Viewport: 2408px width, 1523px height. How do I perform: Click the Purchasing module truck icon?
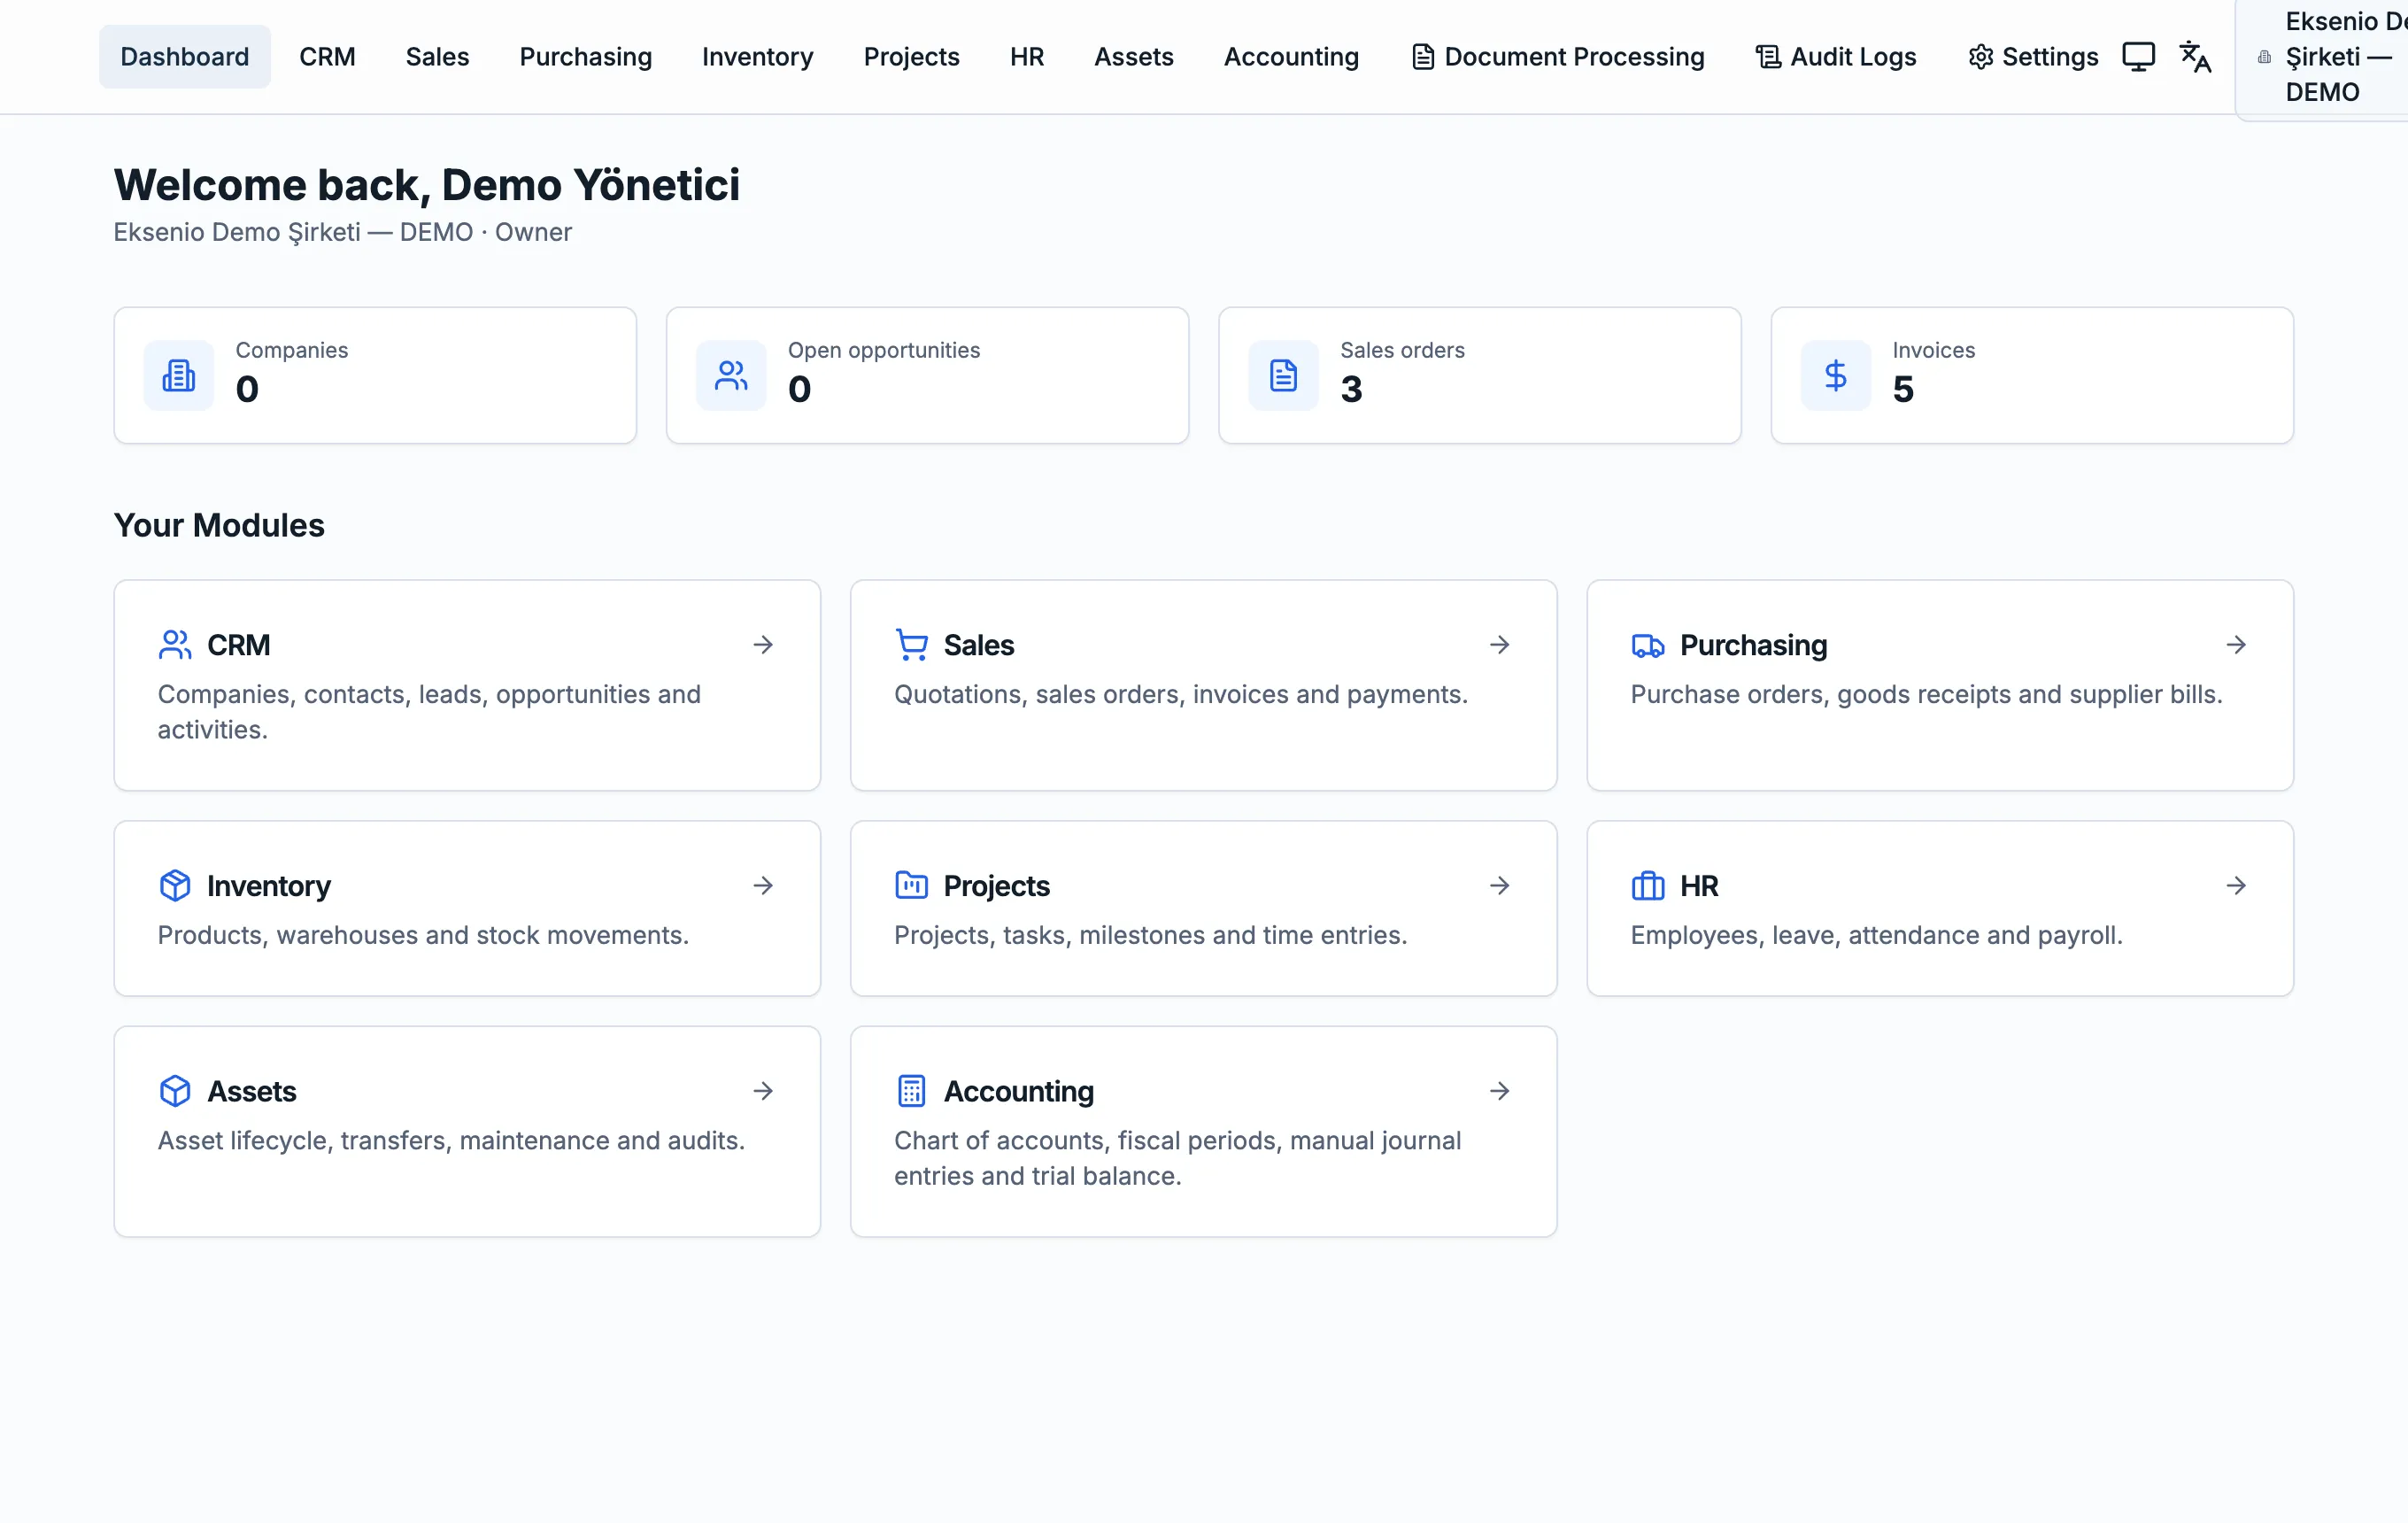point(1647,645)
